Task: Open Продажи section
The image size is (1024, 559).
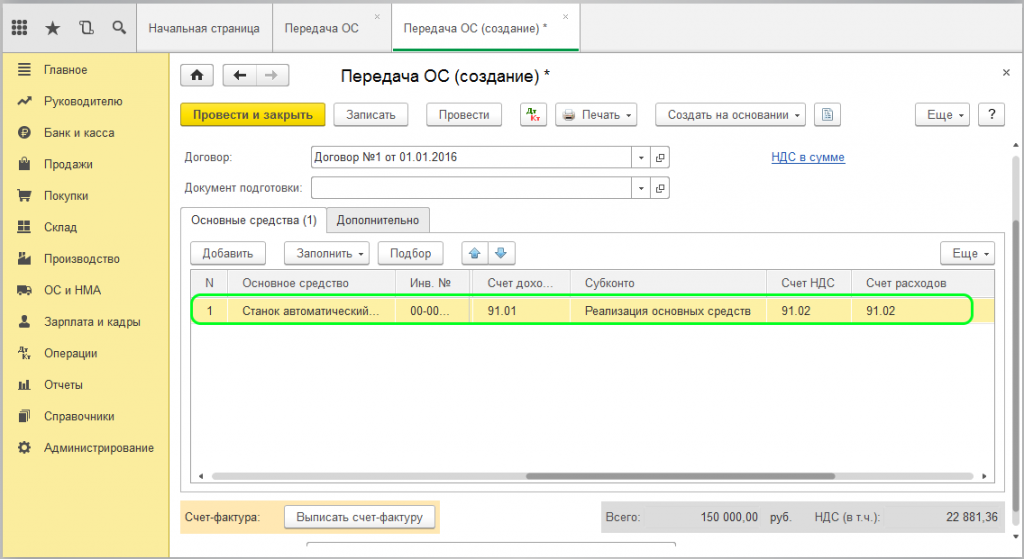Action: click(x=68, y=164)
